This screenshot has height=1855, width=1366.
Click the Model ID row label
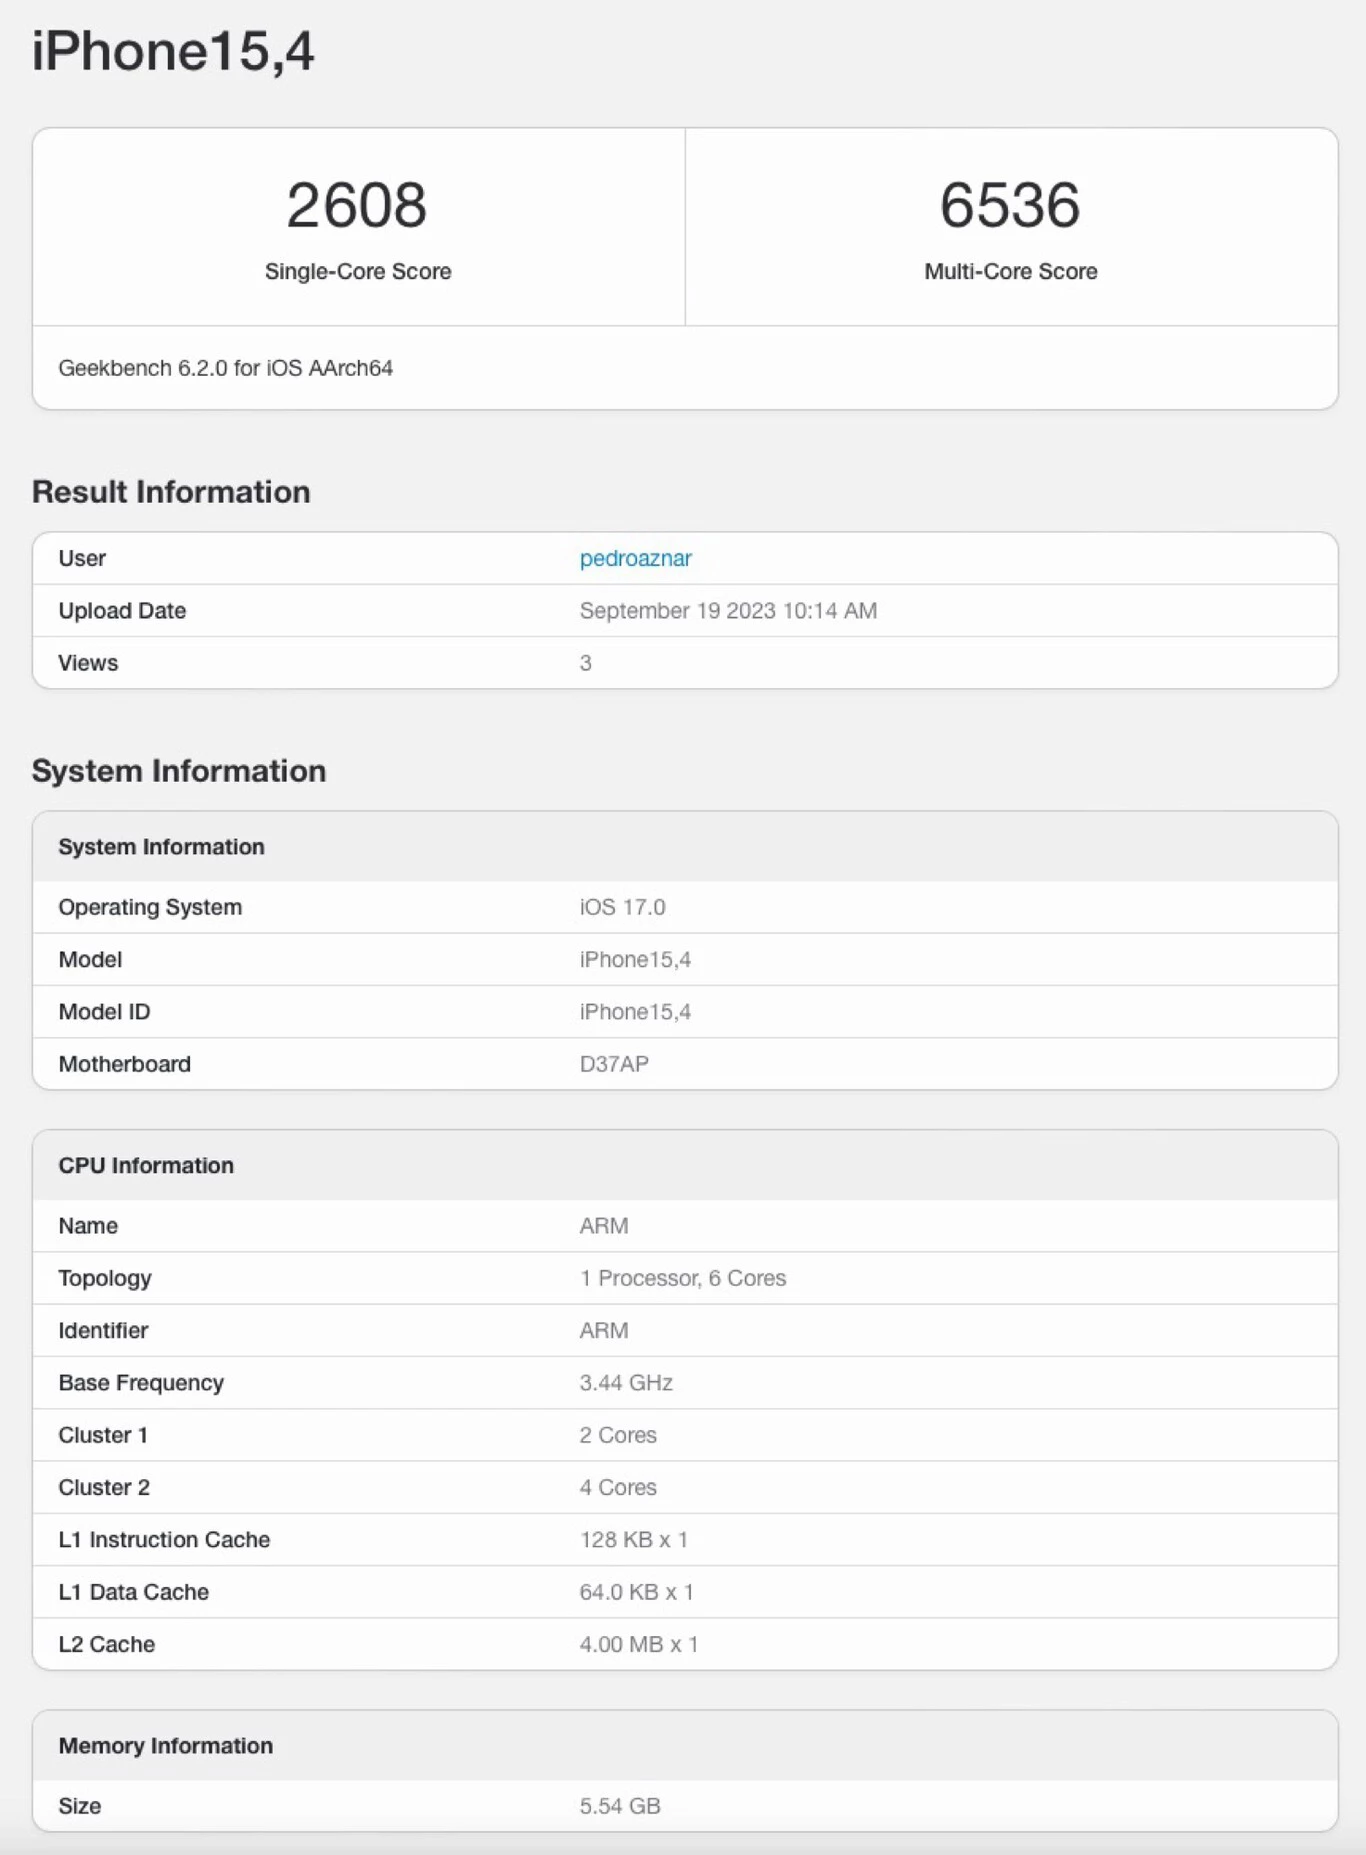coord(104,1012)
